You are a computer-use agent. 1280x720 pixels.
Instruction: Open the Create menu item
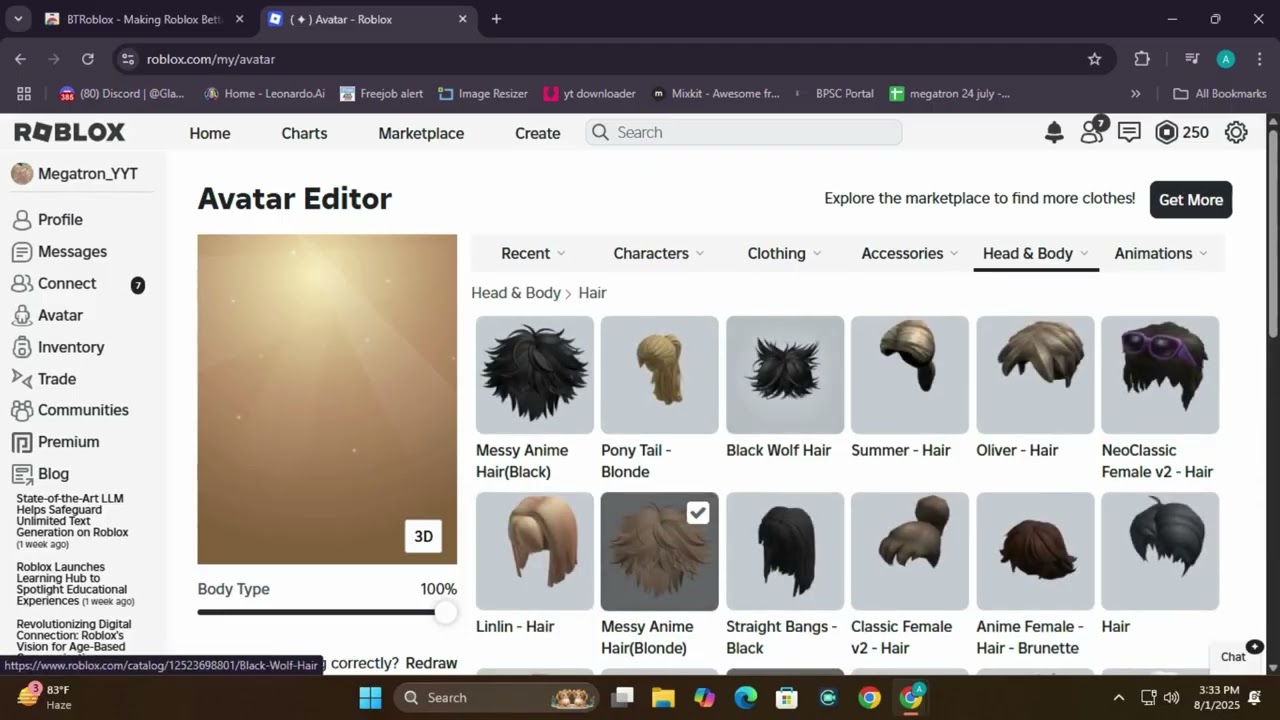click(537, 133)
